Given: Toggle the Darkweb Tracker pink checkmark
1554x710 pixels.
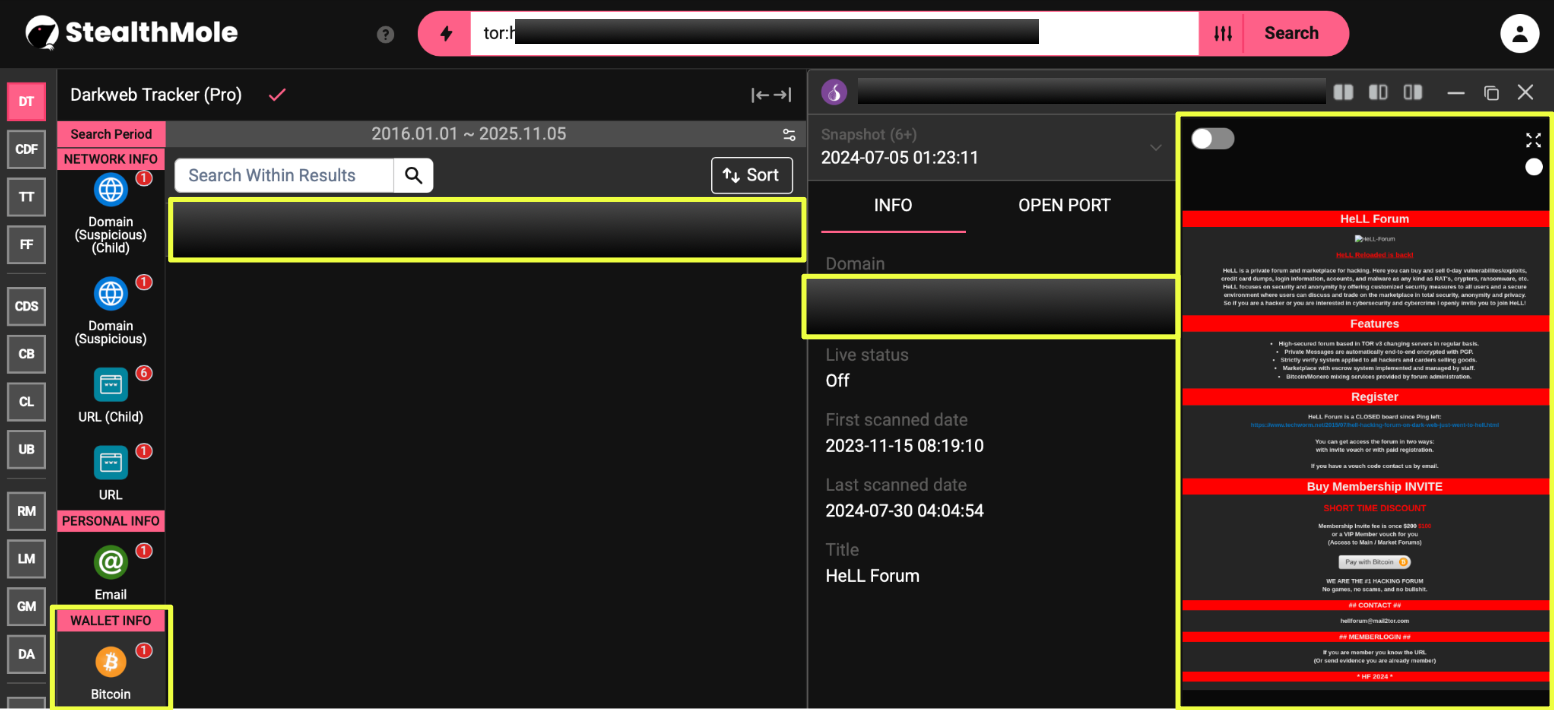Looking at the screenshot, I should [x=277, y=95].
